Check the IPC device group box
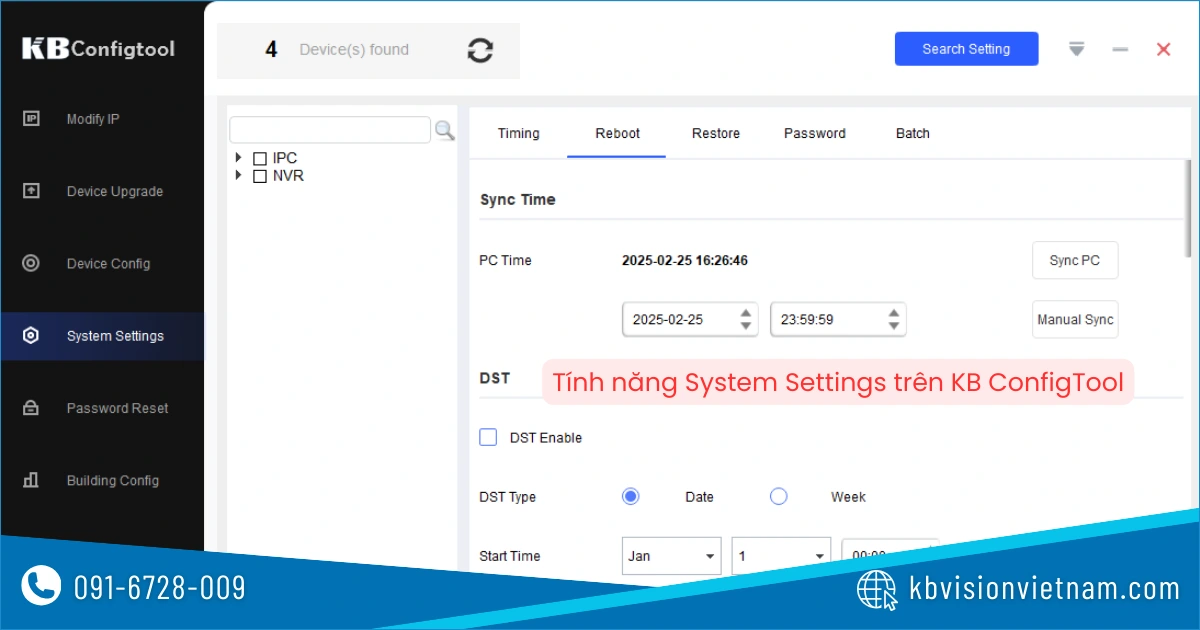1200x630 pixels. click(x=260, y=159)
